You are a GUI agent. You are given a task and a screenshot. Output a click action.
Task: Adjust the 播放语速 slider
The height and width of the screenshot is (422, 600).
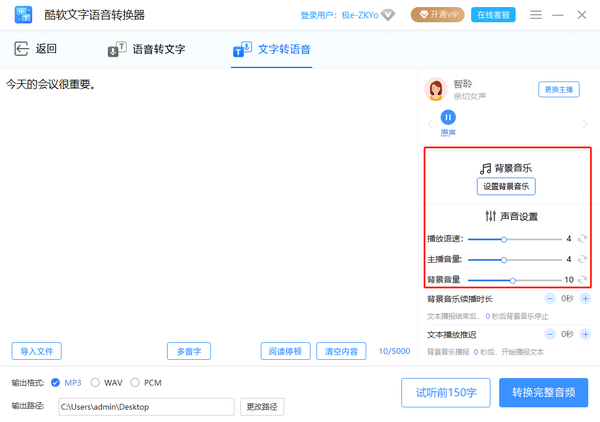tap(515, 240)
